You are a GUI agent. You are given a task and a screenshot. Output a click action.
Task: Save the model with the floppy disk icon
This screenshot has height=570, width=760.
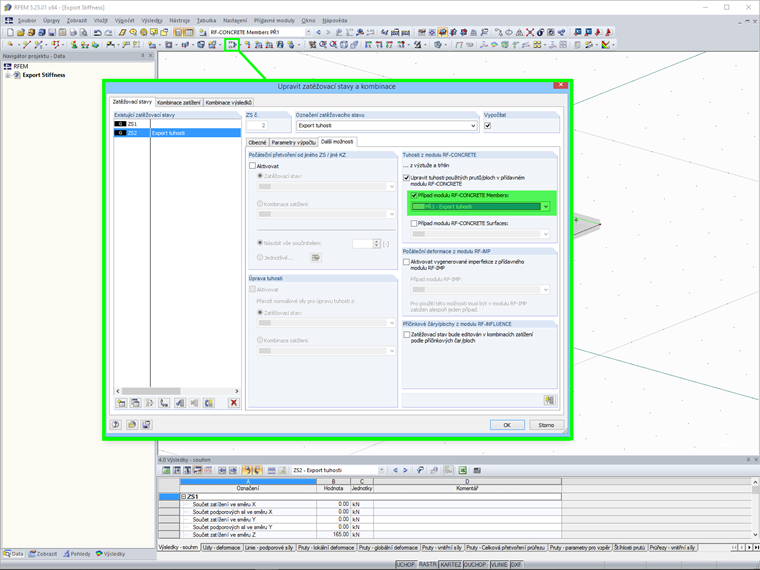[52, 32]
